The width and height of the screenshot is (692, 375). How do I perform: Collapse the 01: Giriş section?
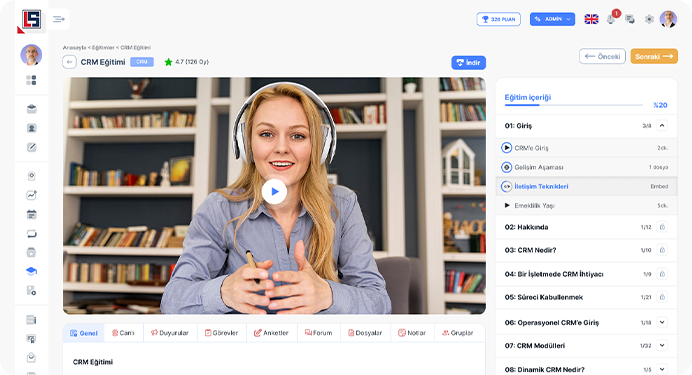(x=662, y=126)
